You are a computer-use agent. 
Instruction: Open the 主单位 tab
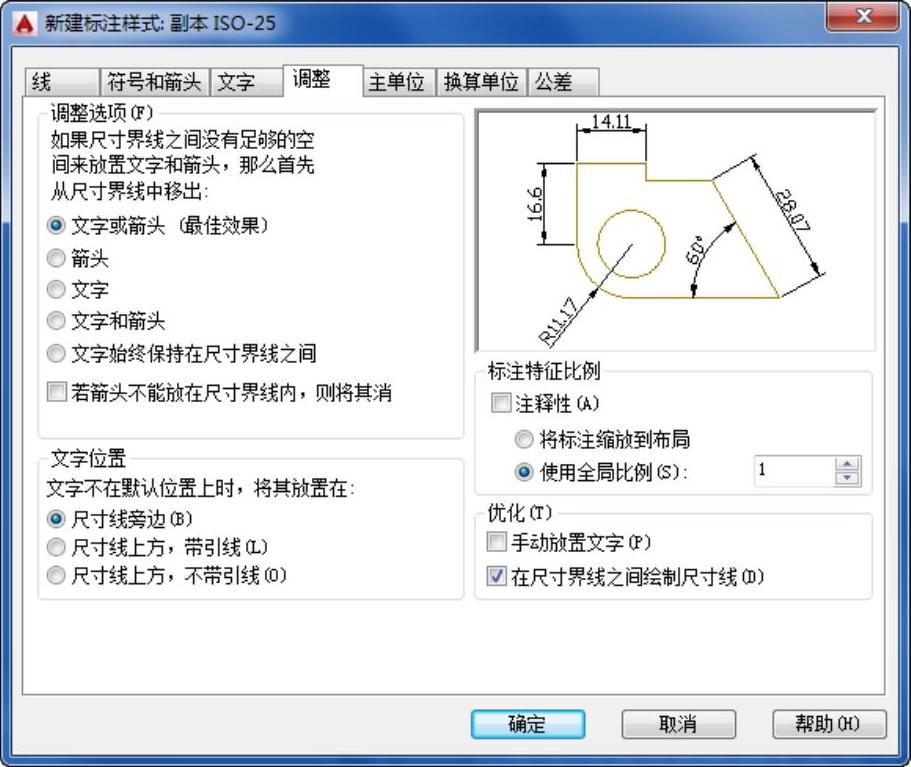(396, 82)
